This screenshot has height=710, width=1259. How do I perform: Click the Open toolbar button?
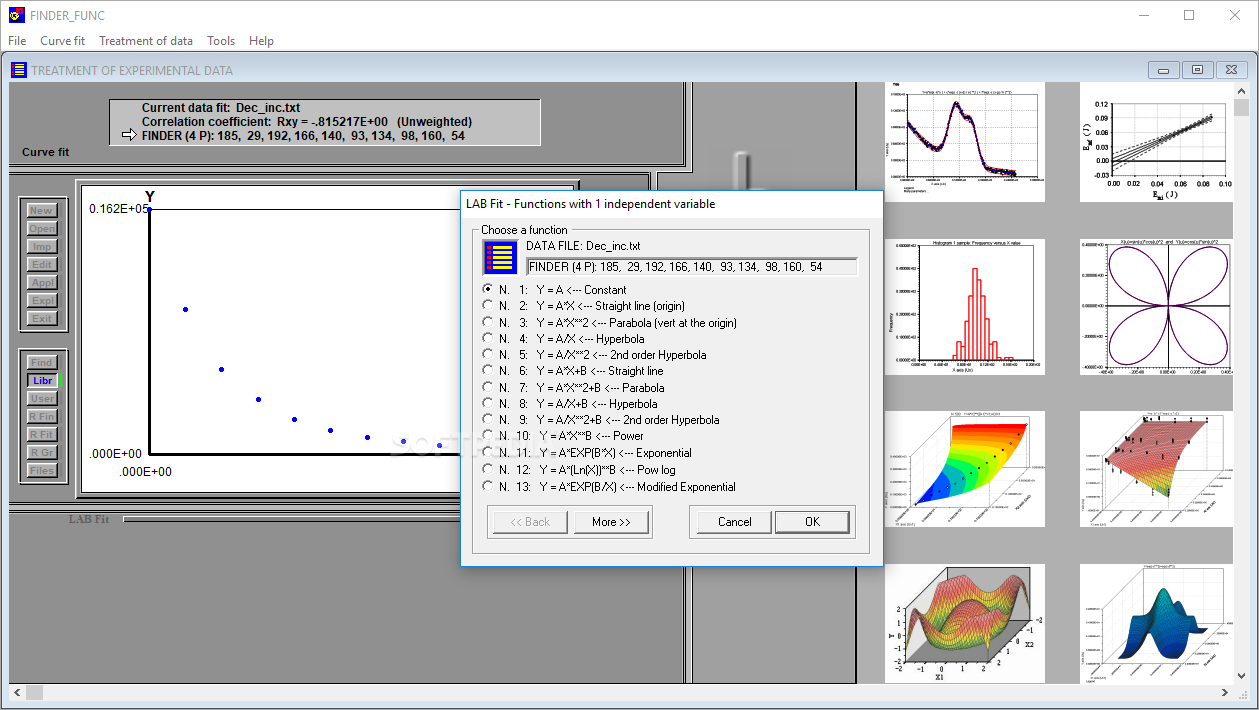[42, 229]
